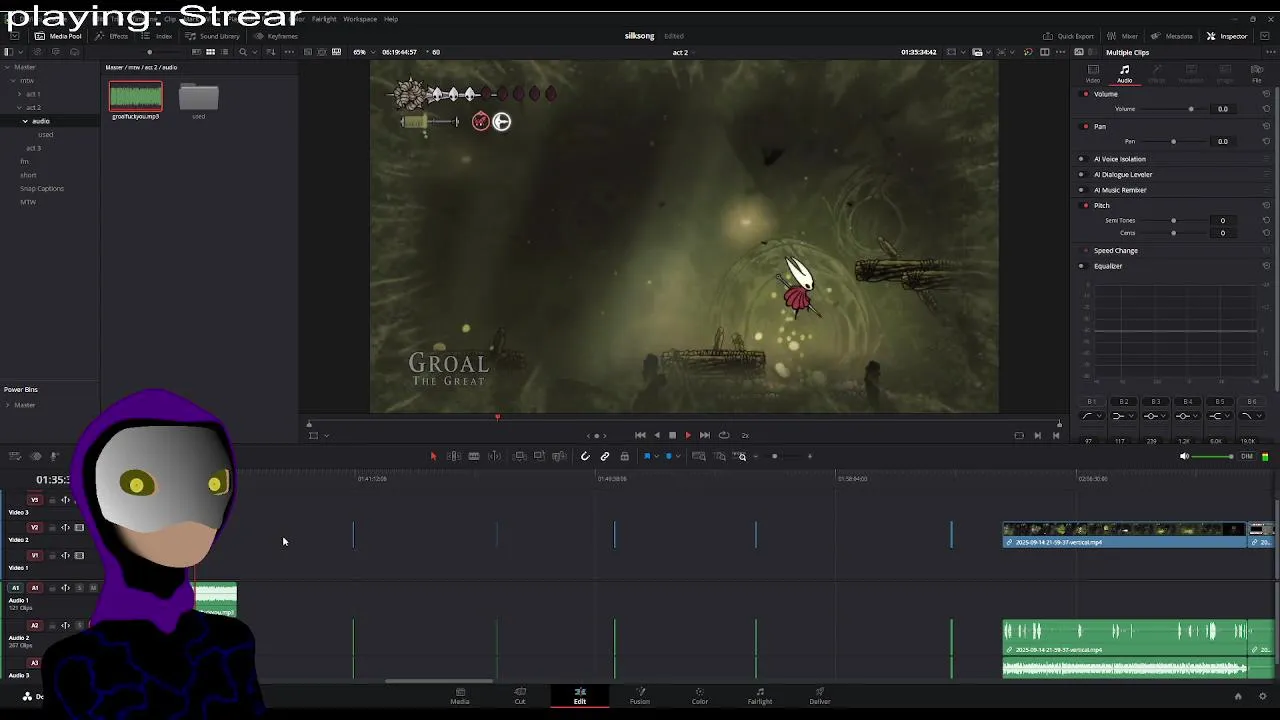Open the Help menu

(391, 19)
